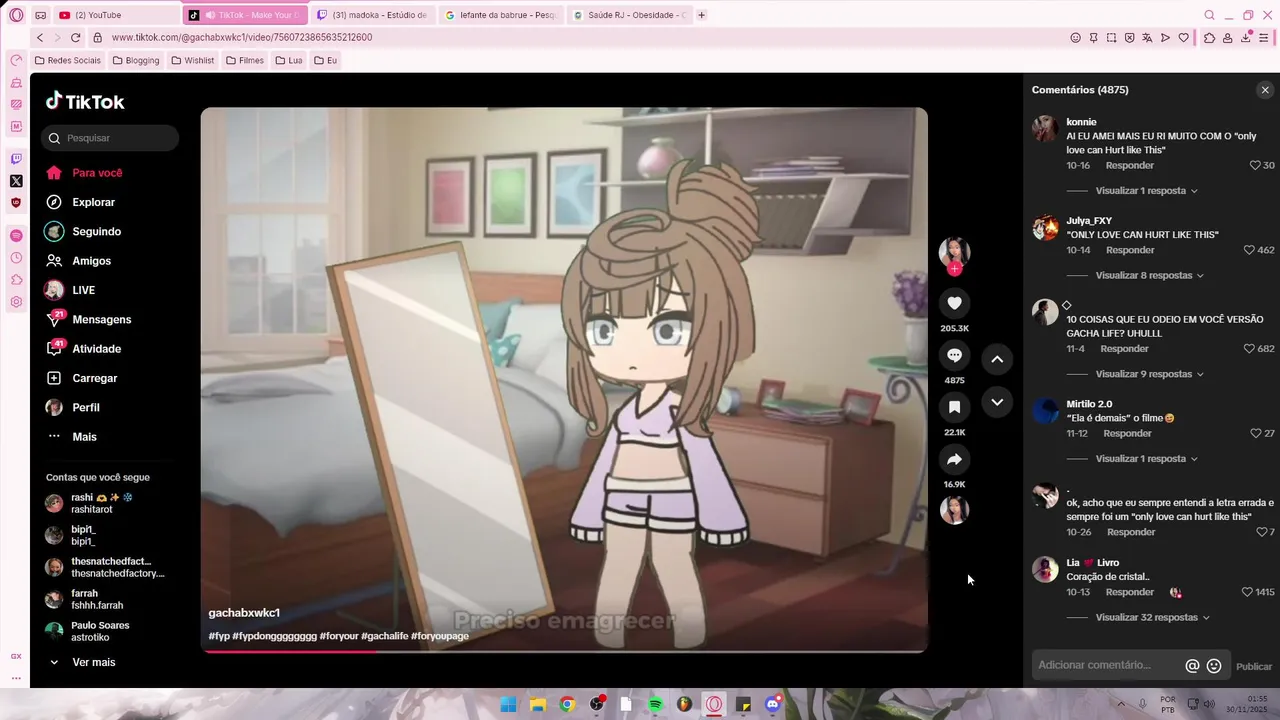The width and height of the screenshot is (1280, 720).
Task: Open browser extensions puzzle icon
Action: (x=1209, y=38)
